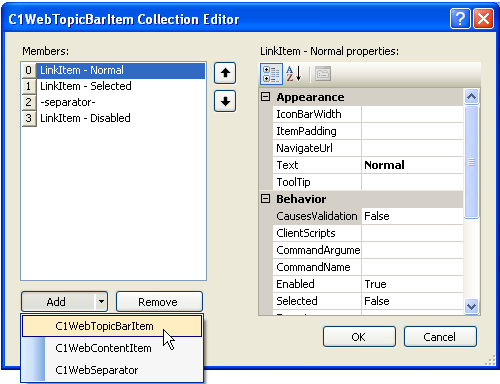Click the Help question mark button
500x384 pixels.
tap(460, 19)
